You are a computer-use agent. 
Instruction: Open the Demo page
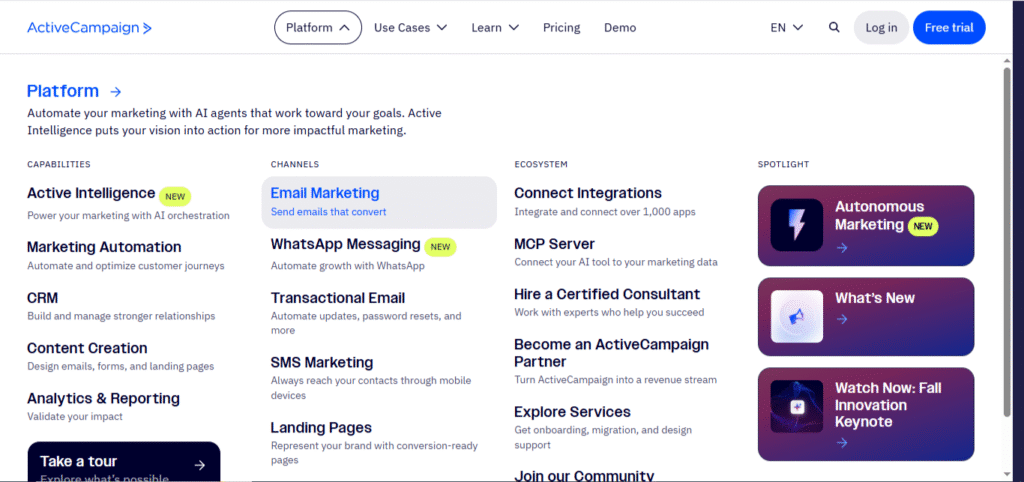point(620,27)
